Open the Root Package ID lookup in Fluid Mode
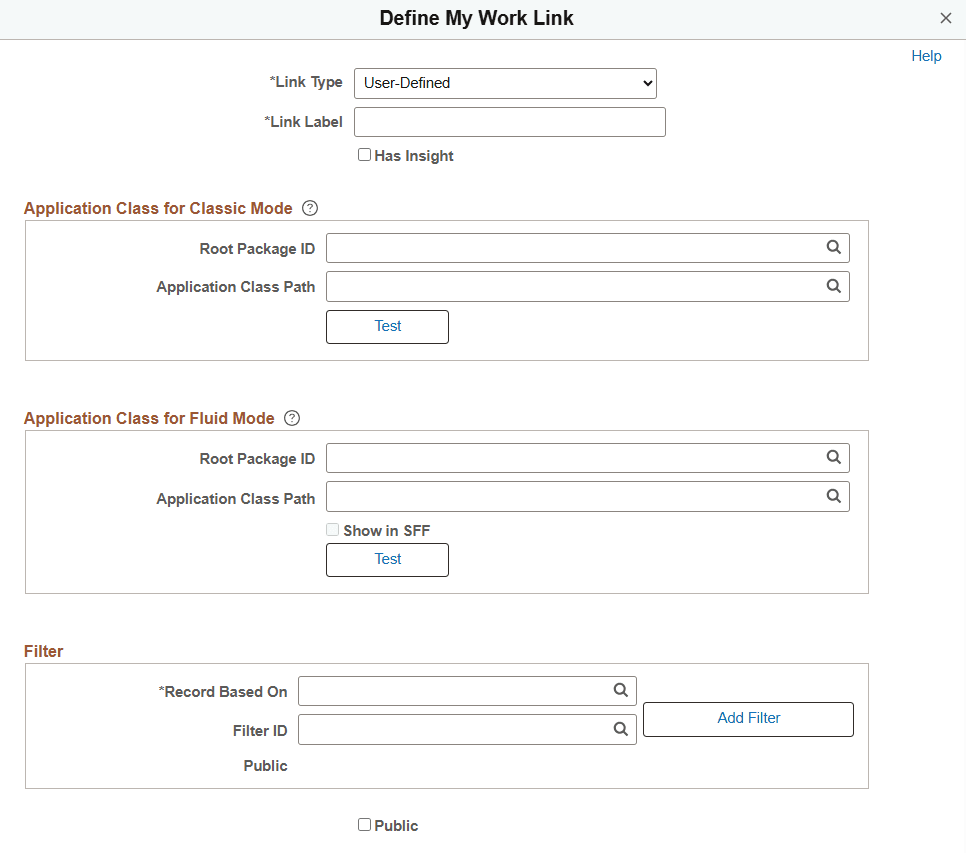 [x=834, y=457]
